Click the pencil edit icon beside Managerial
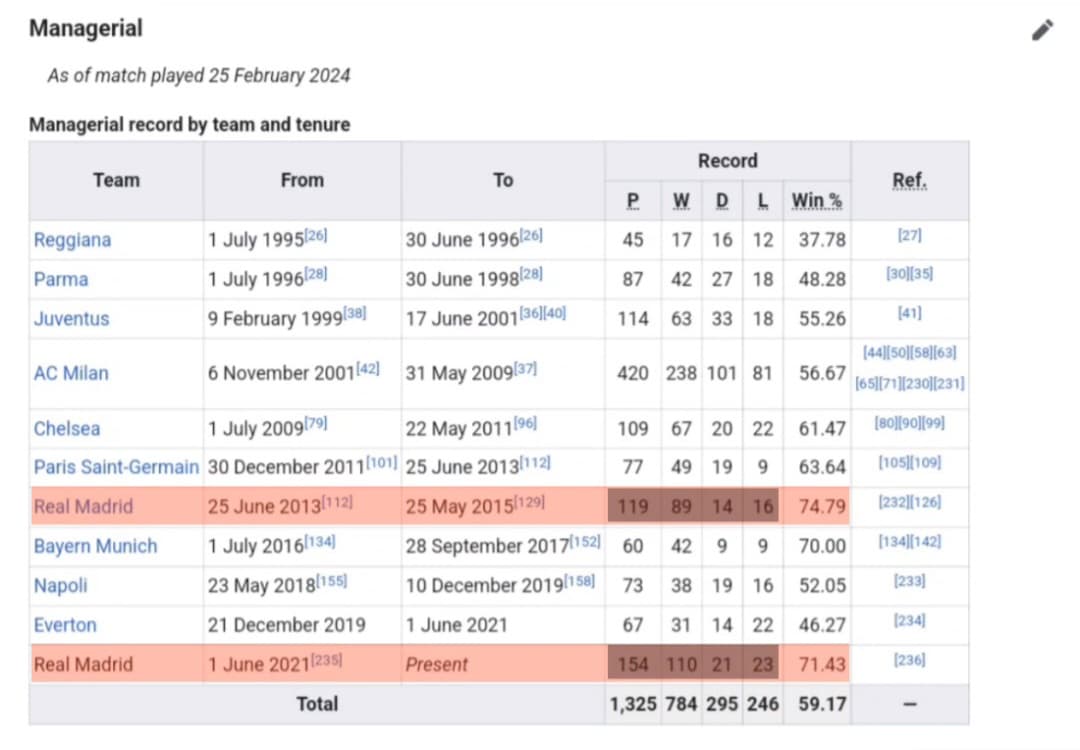1080x750 pixels. 1042,30
